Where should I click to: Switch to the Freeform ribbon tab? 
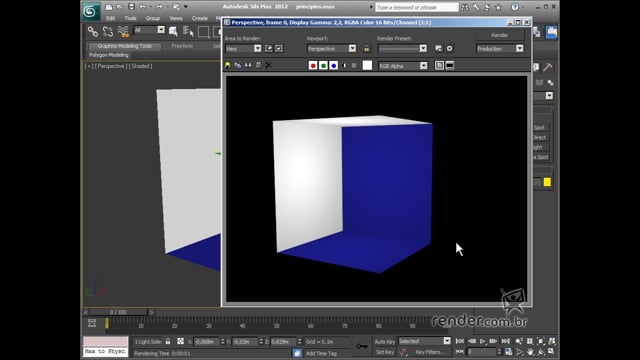point(182,46)
